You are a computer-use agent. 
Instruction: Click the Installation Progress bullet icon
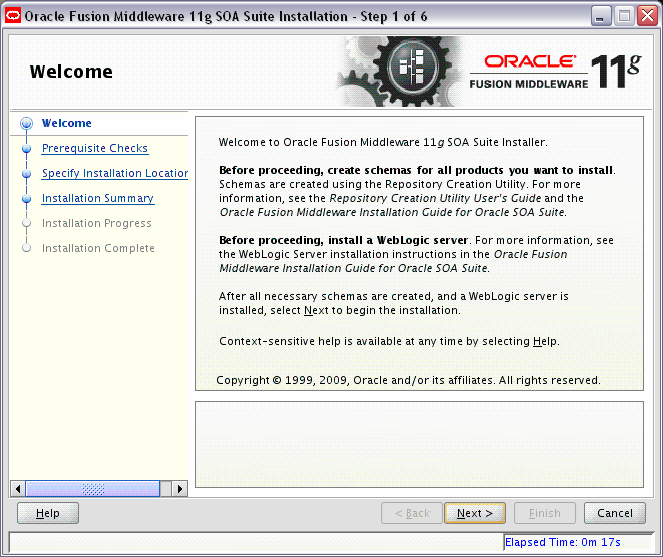tap(27, 223)
